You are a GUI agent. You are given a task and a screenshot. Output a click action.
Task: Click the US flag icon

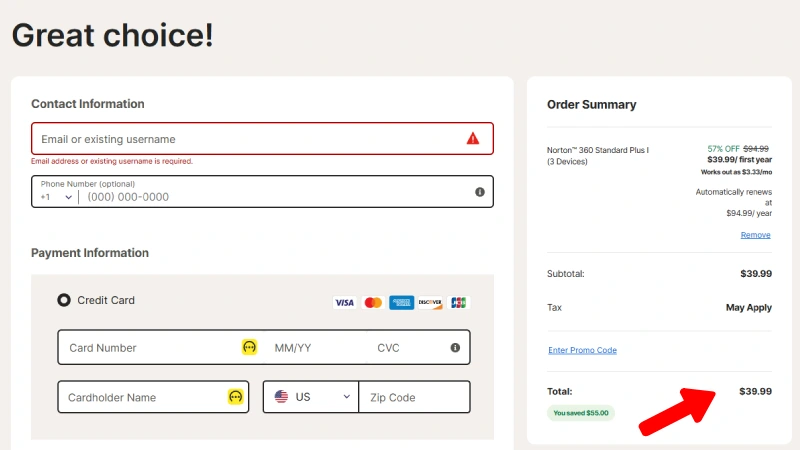[x=281, y=396]
